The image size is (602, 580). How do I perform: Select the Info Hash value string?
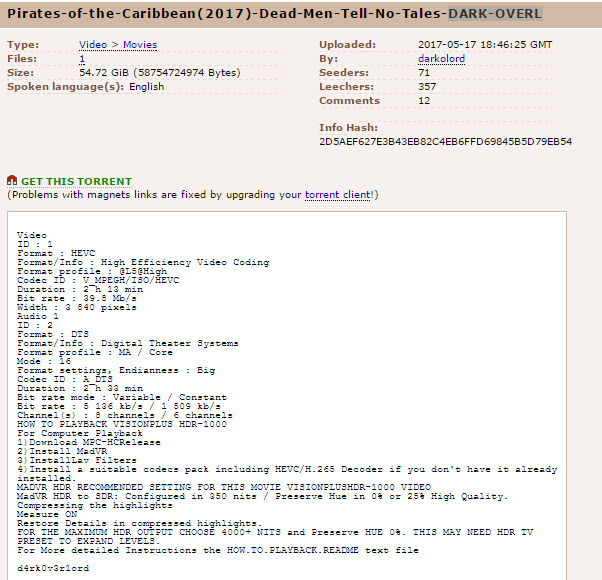(445, 142)
